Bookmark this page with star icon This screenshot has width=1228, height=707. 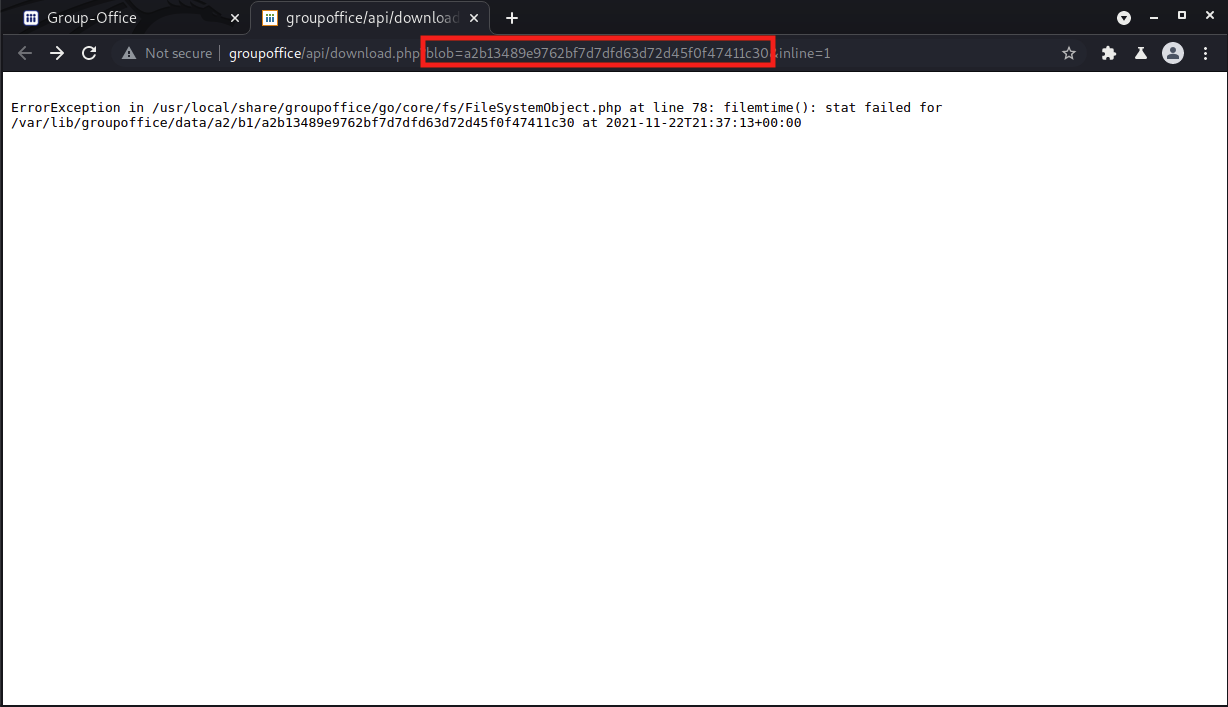tap(1069, 53)
